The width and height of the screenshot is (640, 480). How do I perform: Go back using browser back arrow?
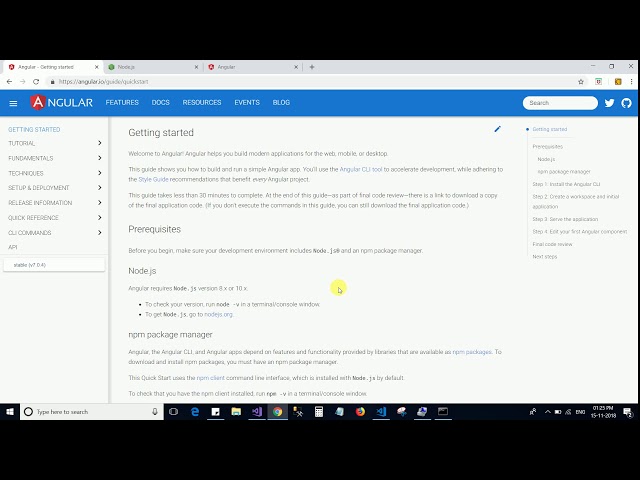[x=9, y=82]
